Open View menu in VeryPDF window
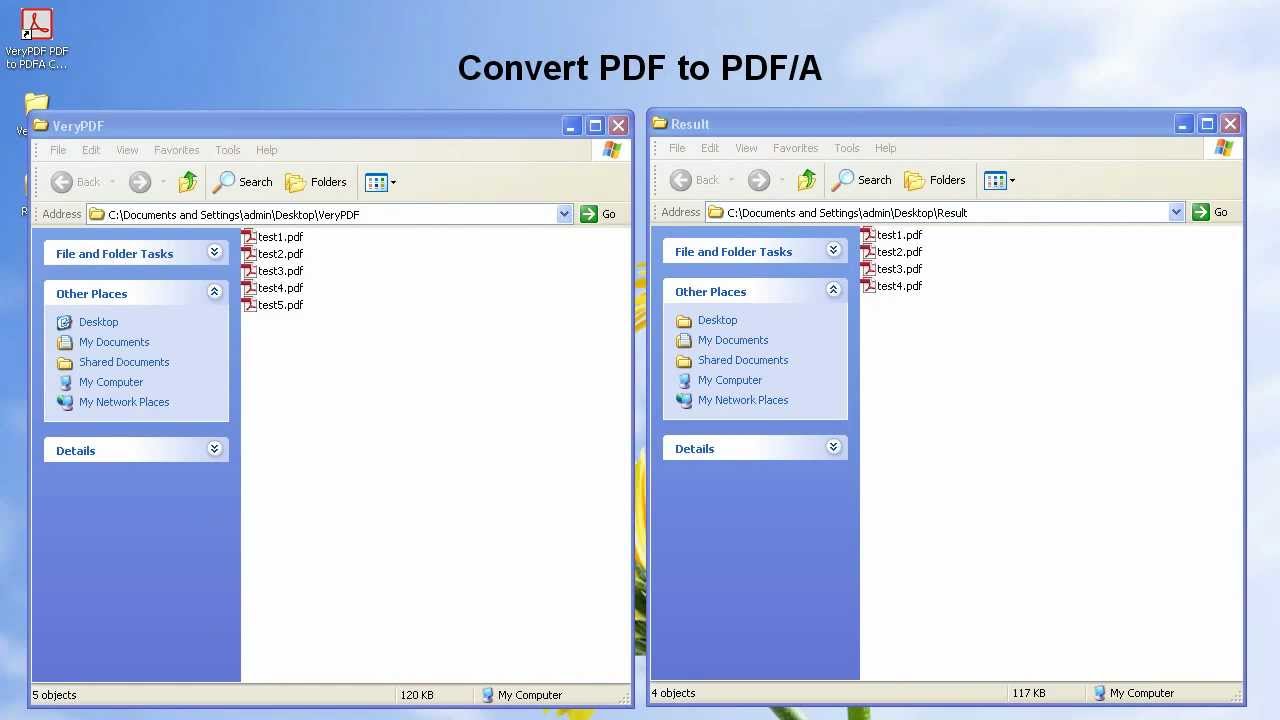Screen dimensions: 1280x720 [x=127, y=150]
